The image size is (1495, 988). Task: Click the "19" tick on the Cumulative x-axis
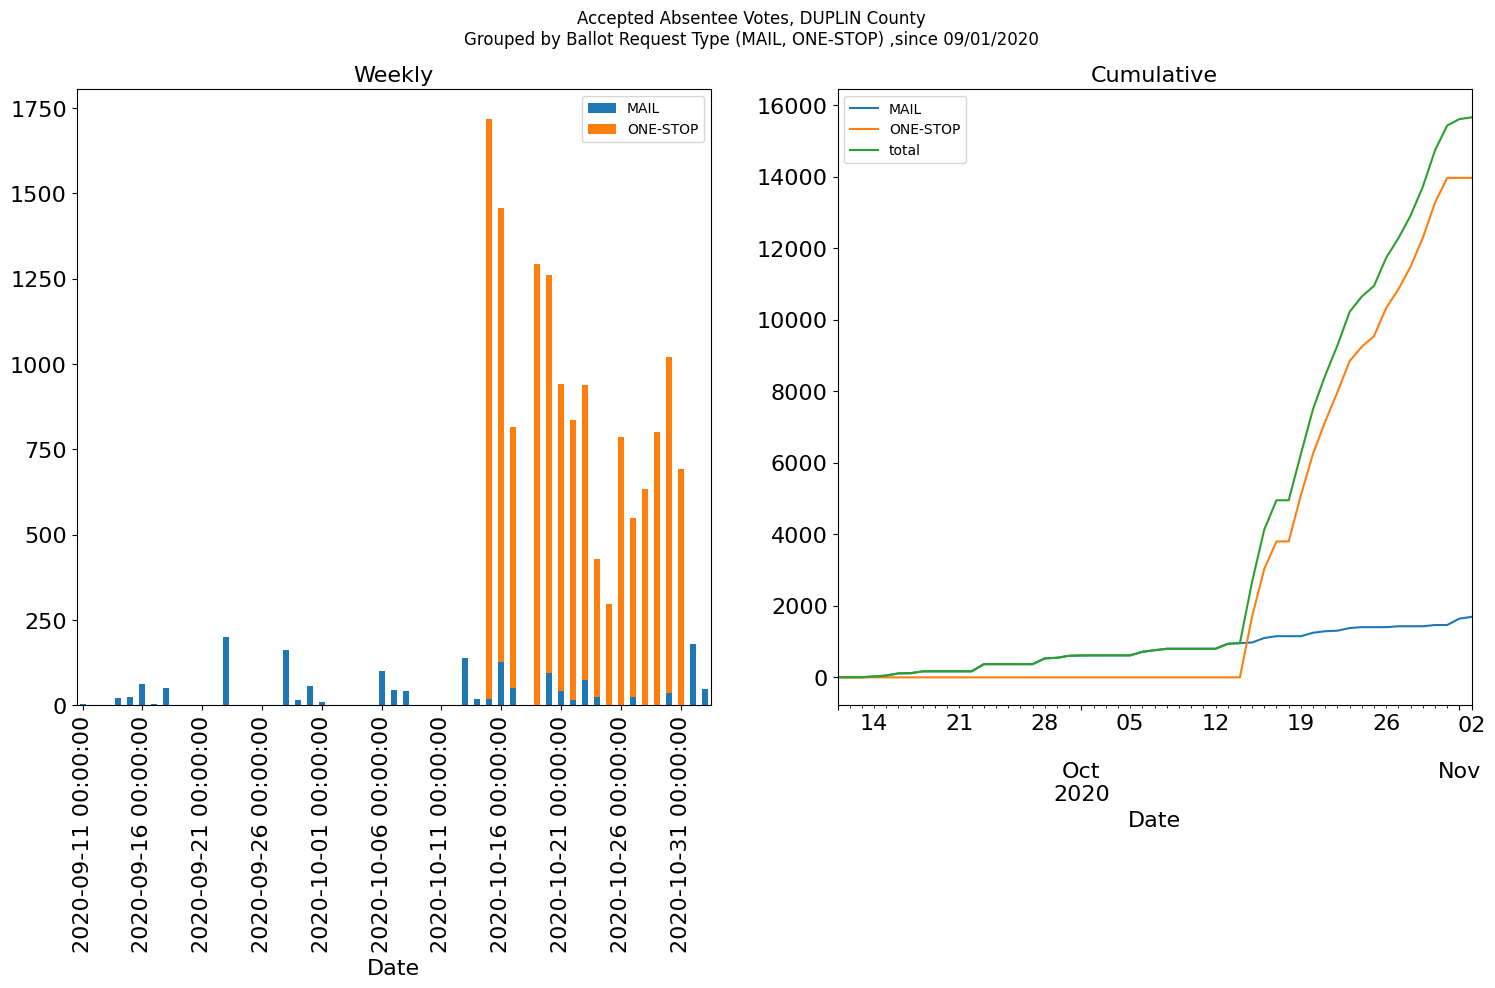[x=1300, y=722]
